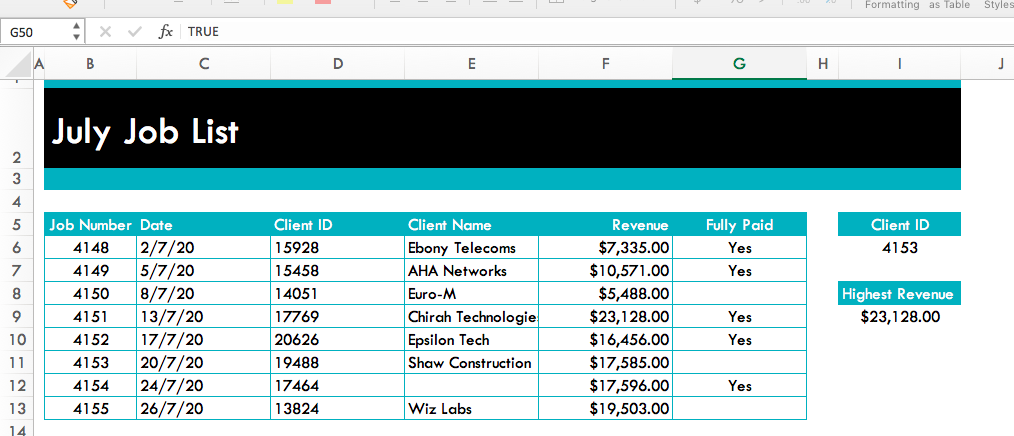The height and width of the screenshot is (436, 1014).
Task: Click the Client ID header in column D
Action: click(x=338, y=224)
